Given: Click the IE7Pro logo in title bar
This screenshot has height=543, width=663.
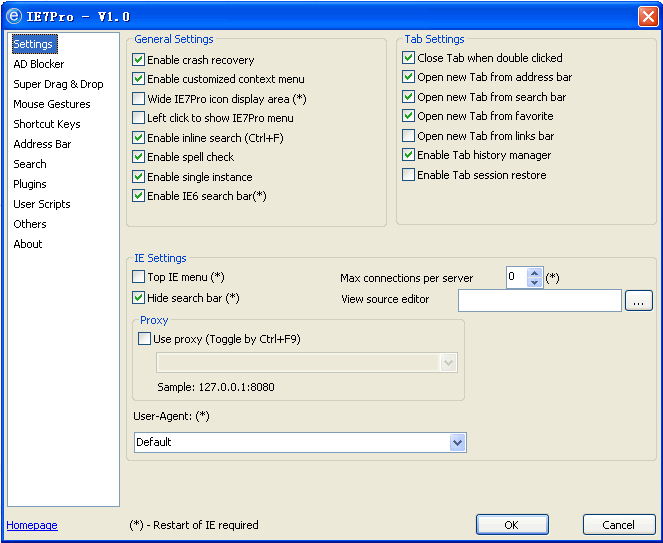Looking at the screenshot, I should pyautogui.click(x=14, y=16).
